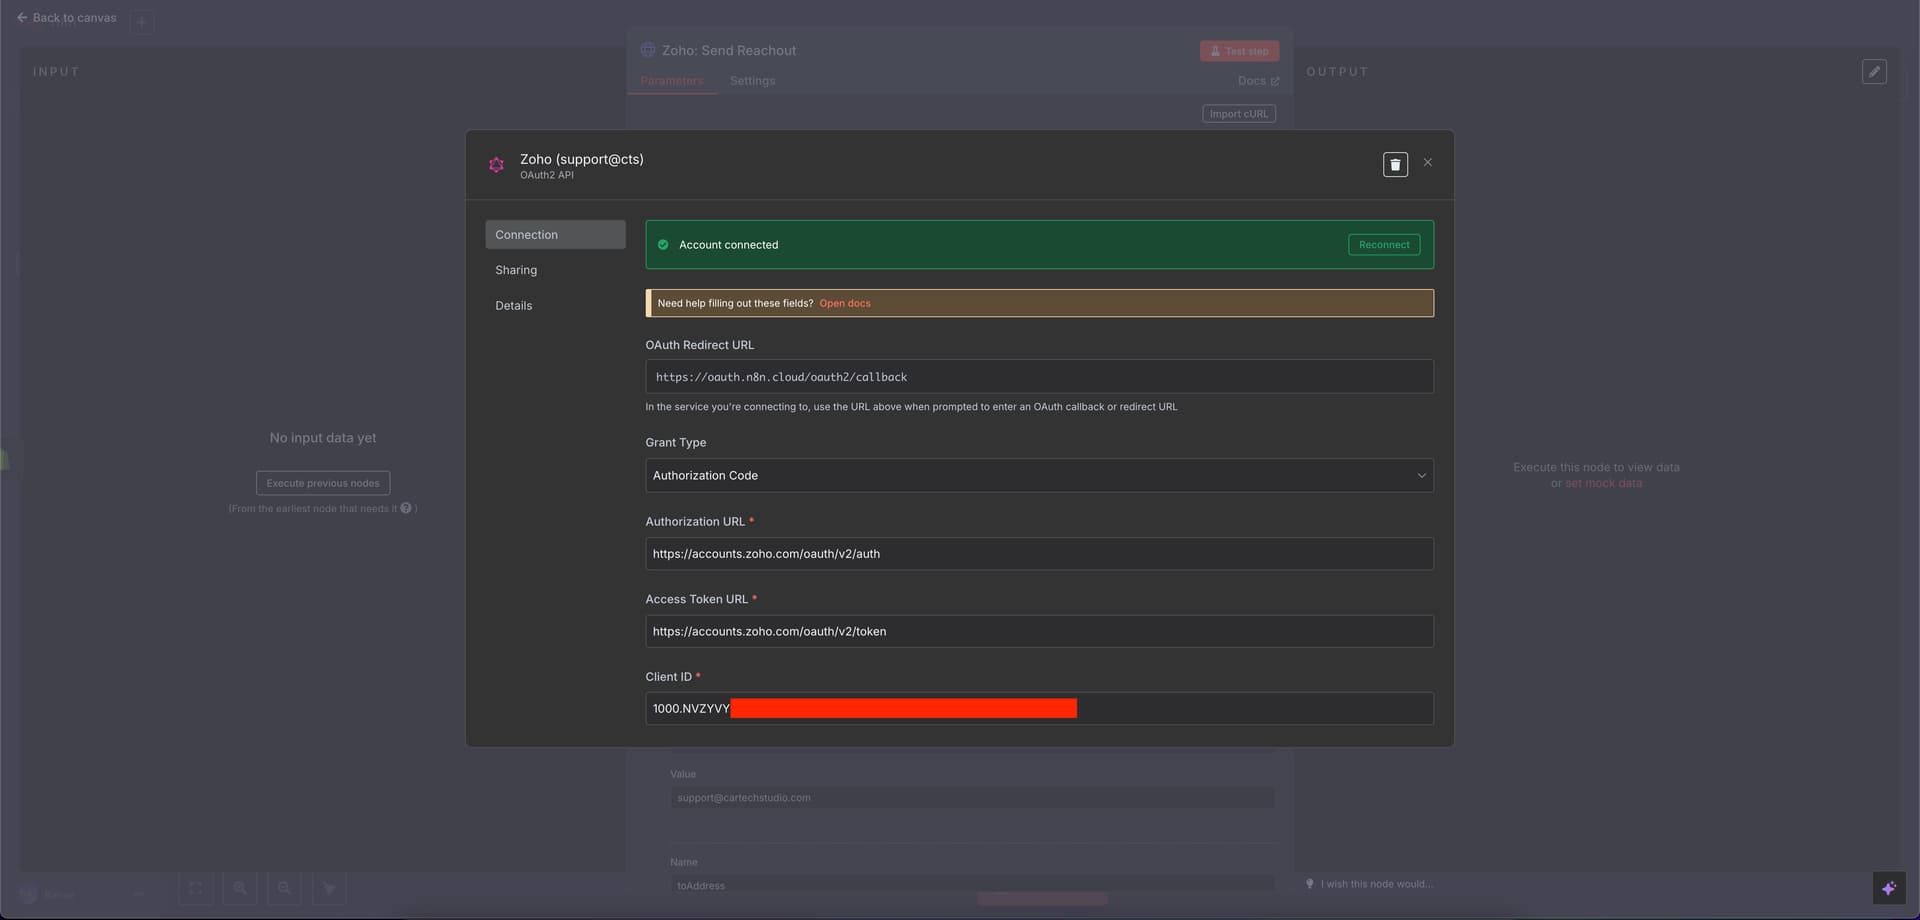The height and width of the screenshot is (920, 1920).
Task: Click Execute previous nodes button
Action: coord(323,483)
